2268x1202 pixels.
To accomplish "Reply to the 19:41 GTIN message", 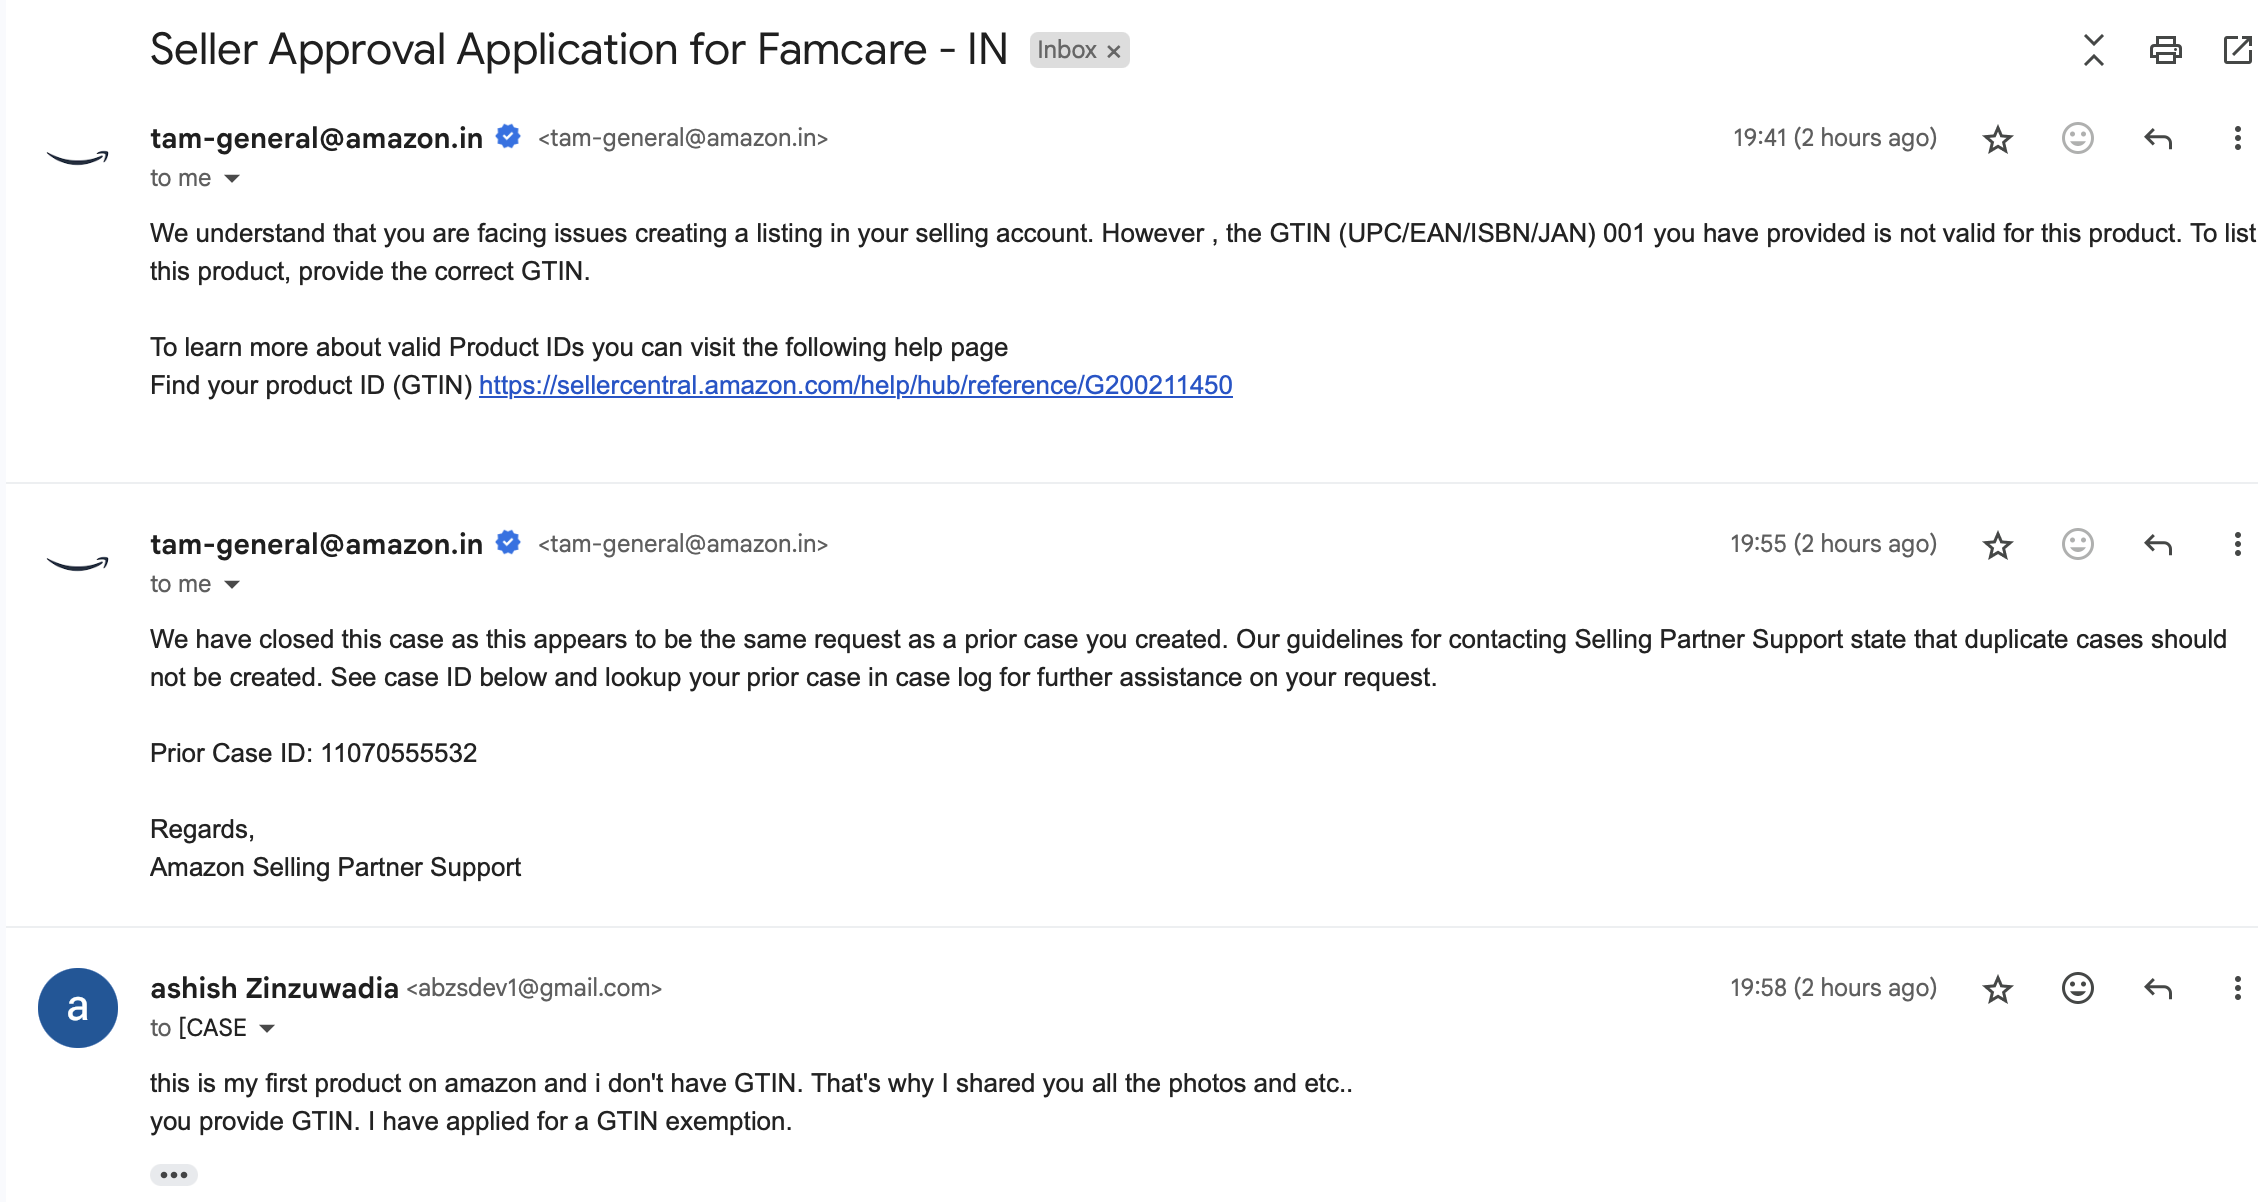I will point(2158,139).
